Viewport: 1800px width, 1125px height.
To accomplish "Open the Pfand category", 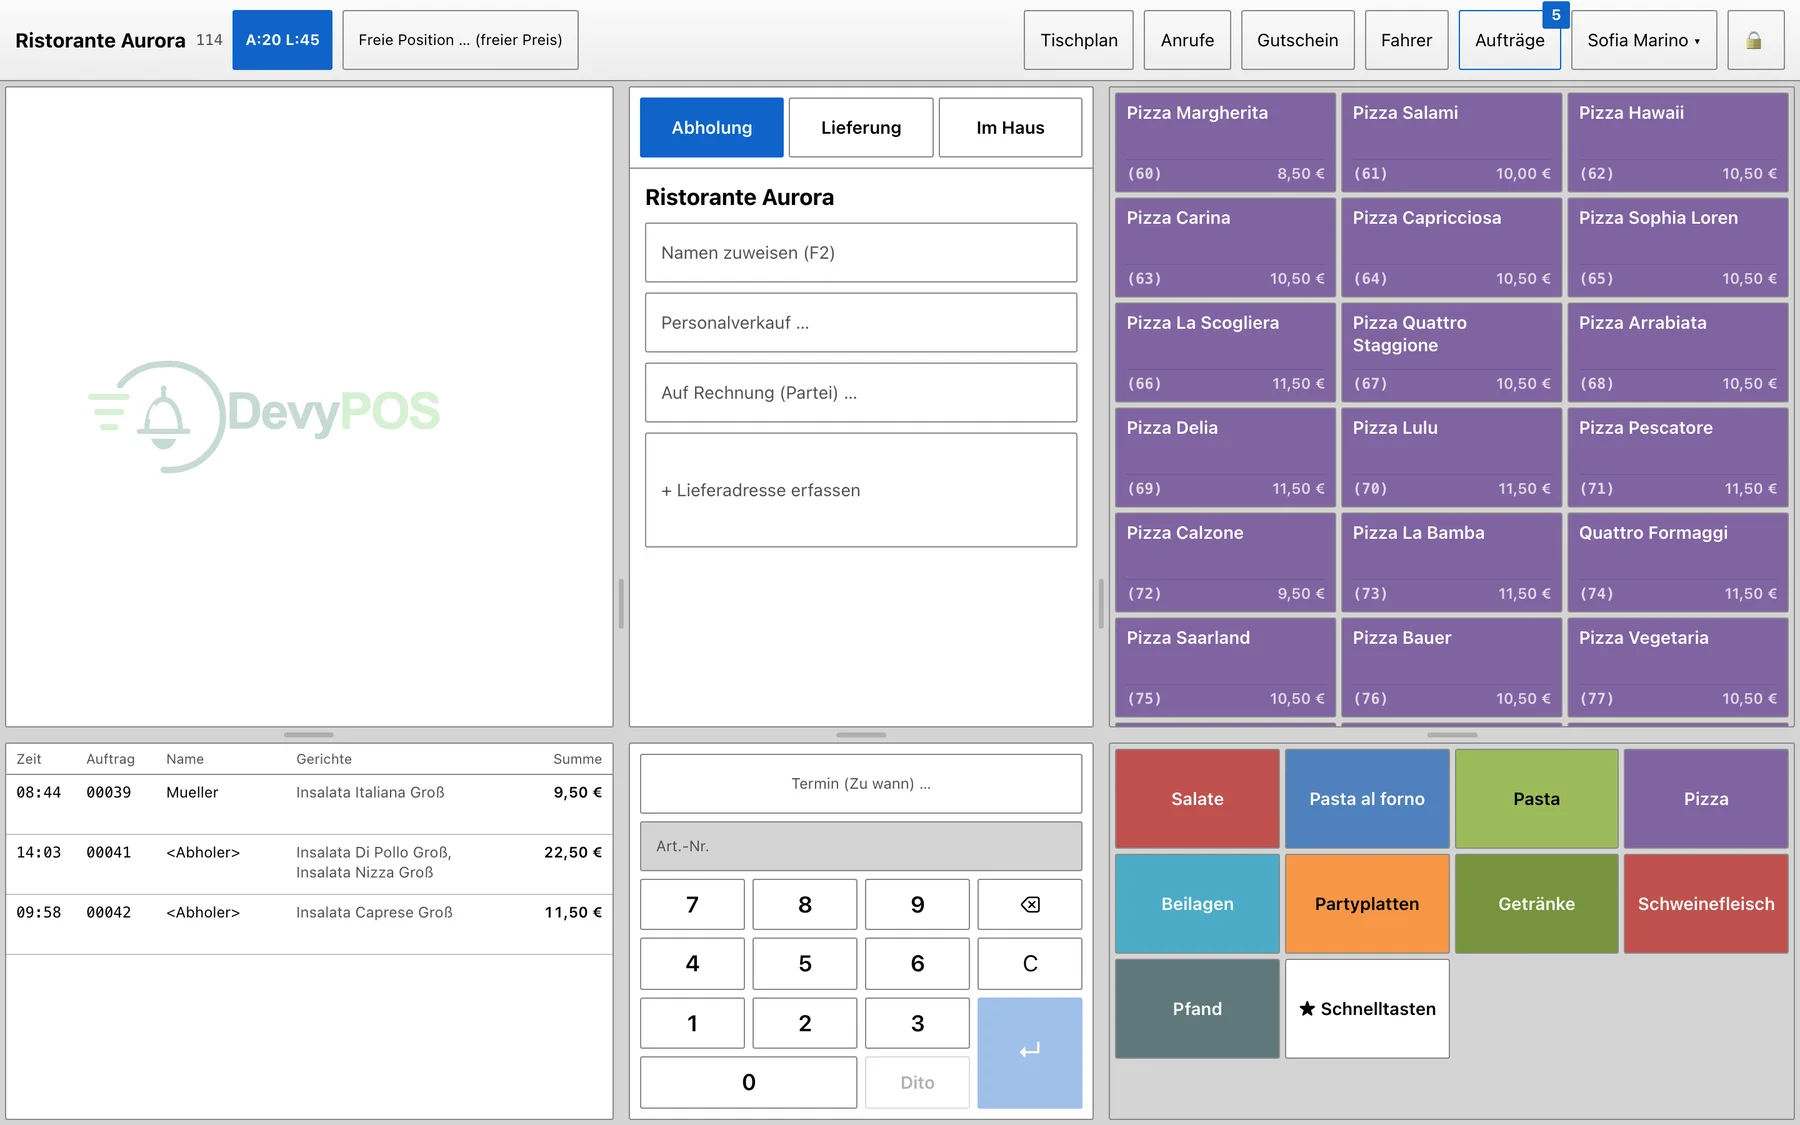I will [1197, 1008].
